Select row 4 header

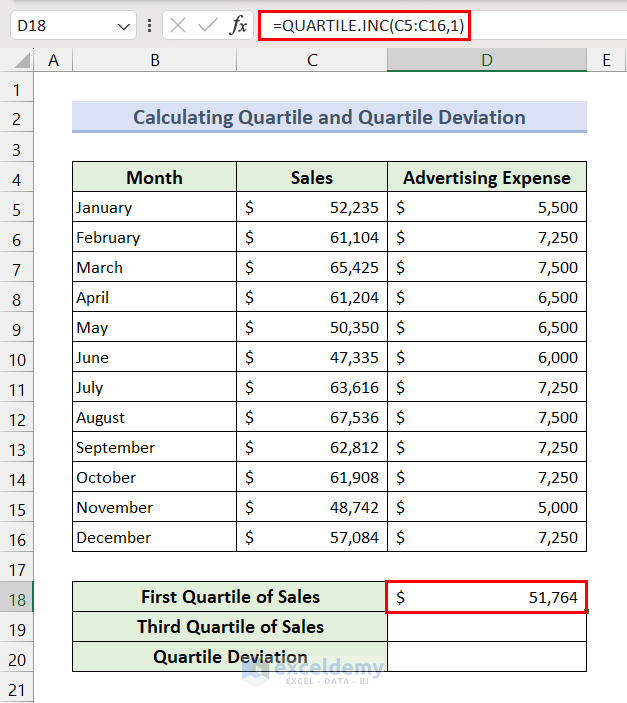17,179
